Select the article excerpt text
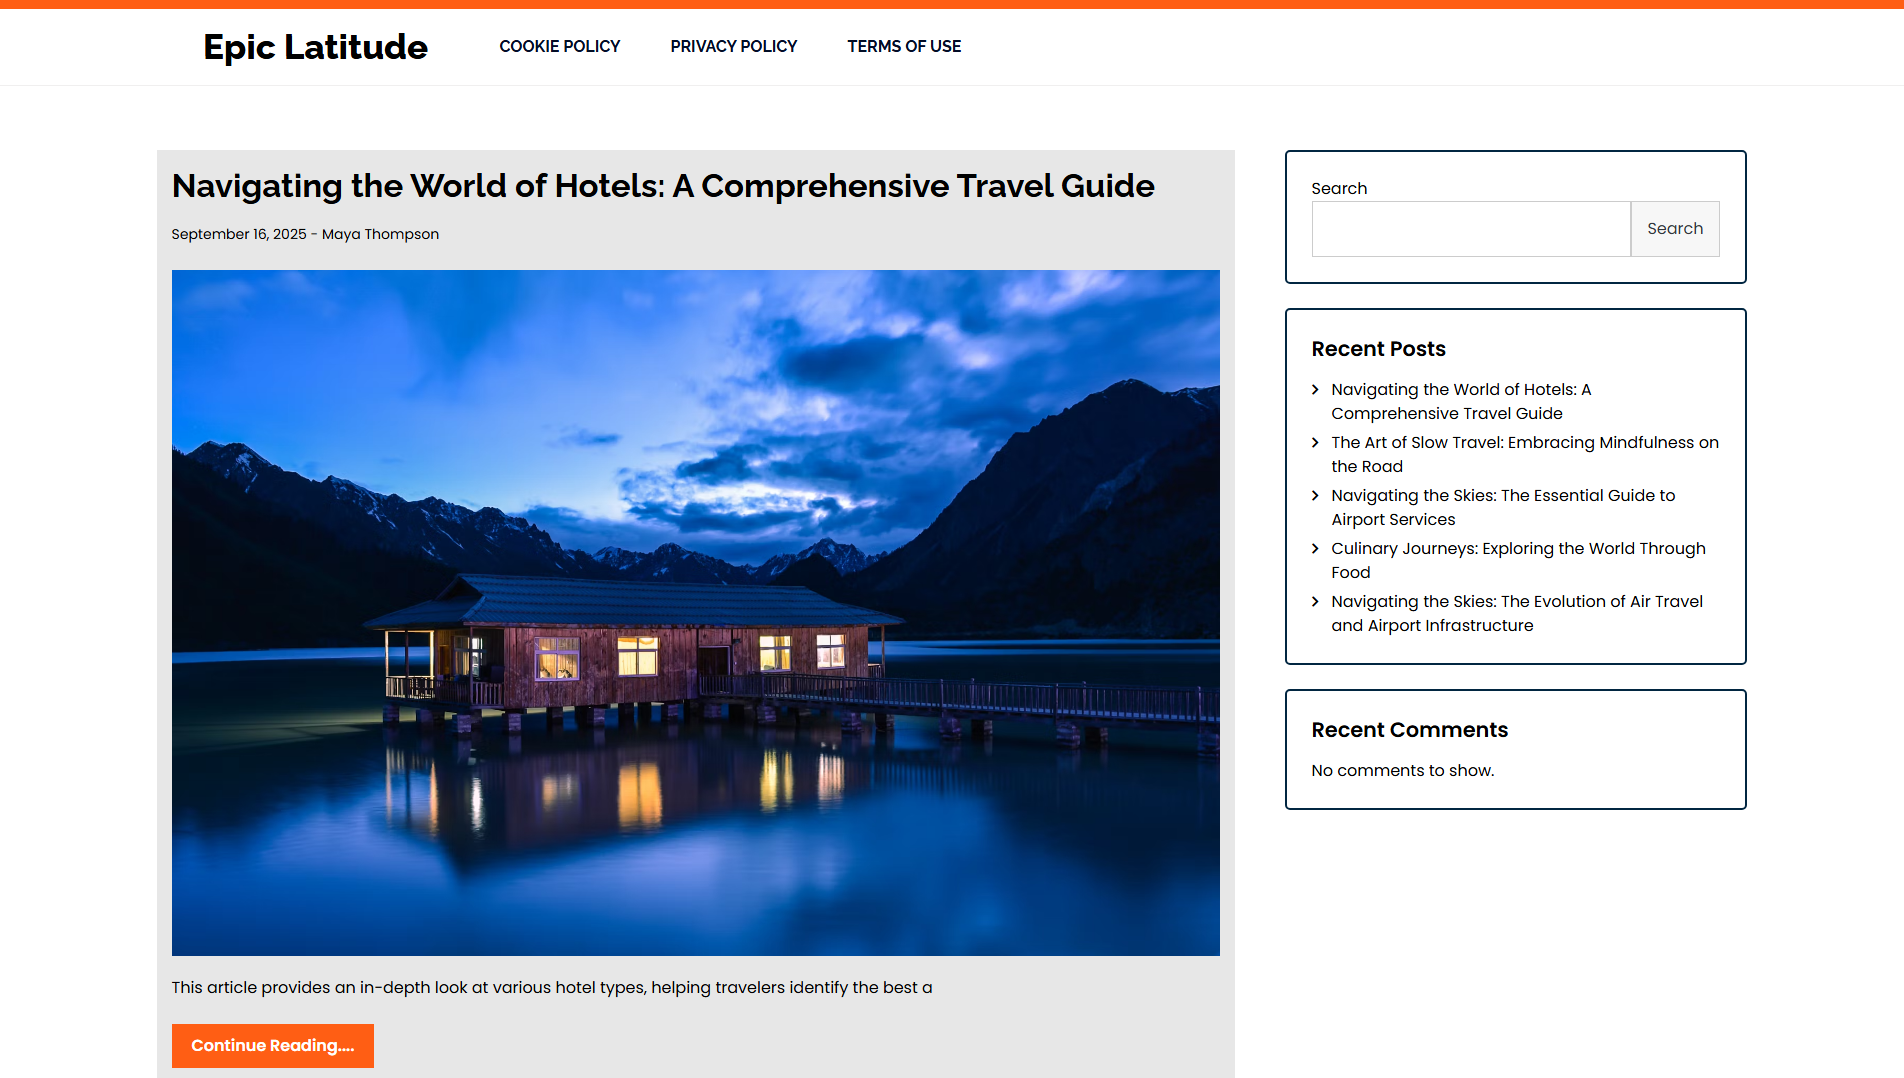This screenshot has height=1078, width=1904. (x=552, y=988)
